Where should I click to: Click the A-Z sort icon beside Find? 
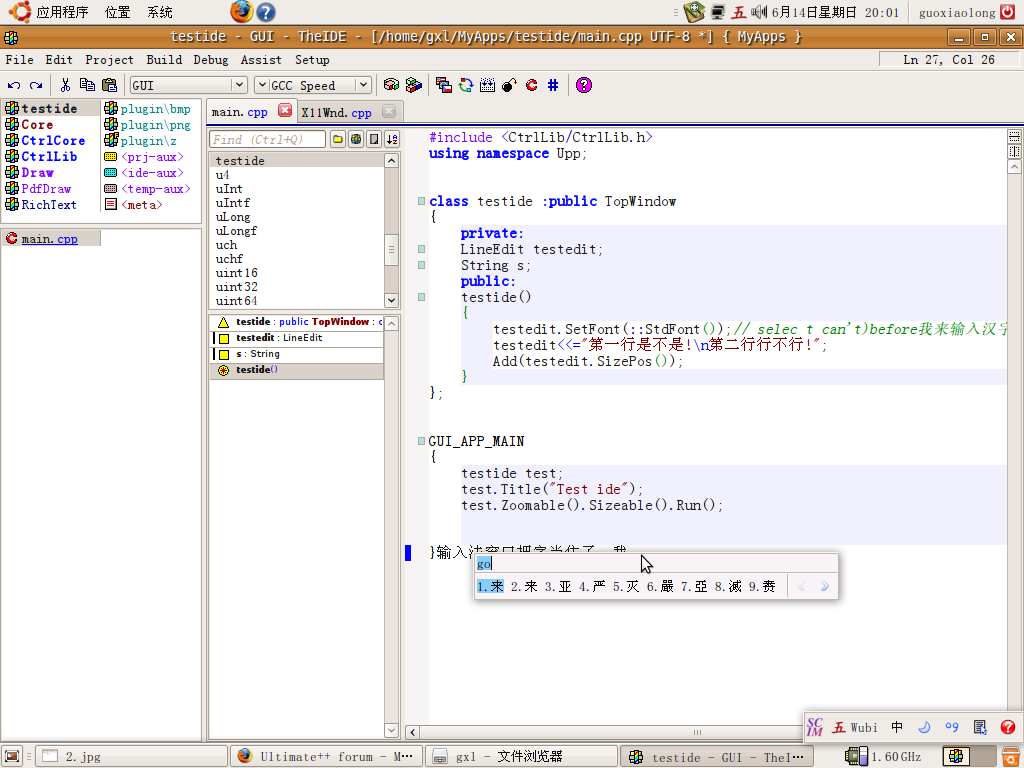point(392,140)
